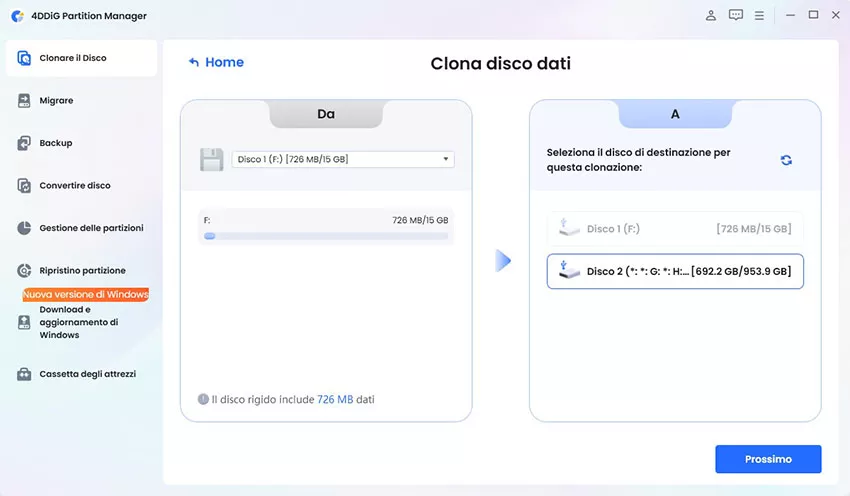Image resolution: width=850 pixels, height=496 pixels.
Task: Maximize the 4DDiG window
Action: [813, 15]
